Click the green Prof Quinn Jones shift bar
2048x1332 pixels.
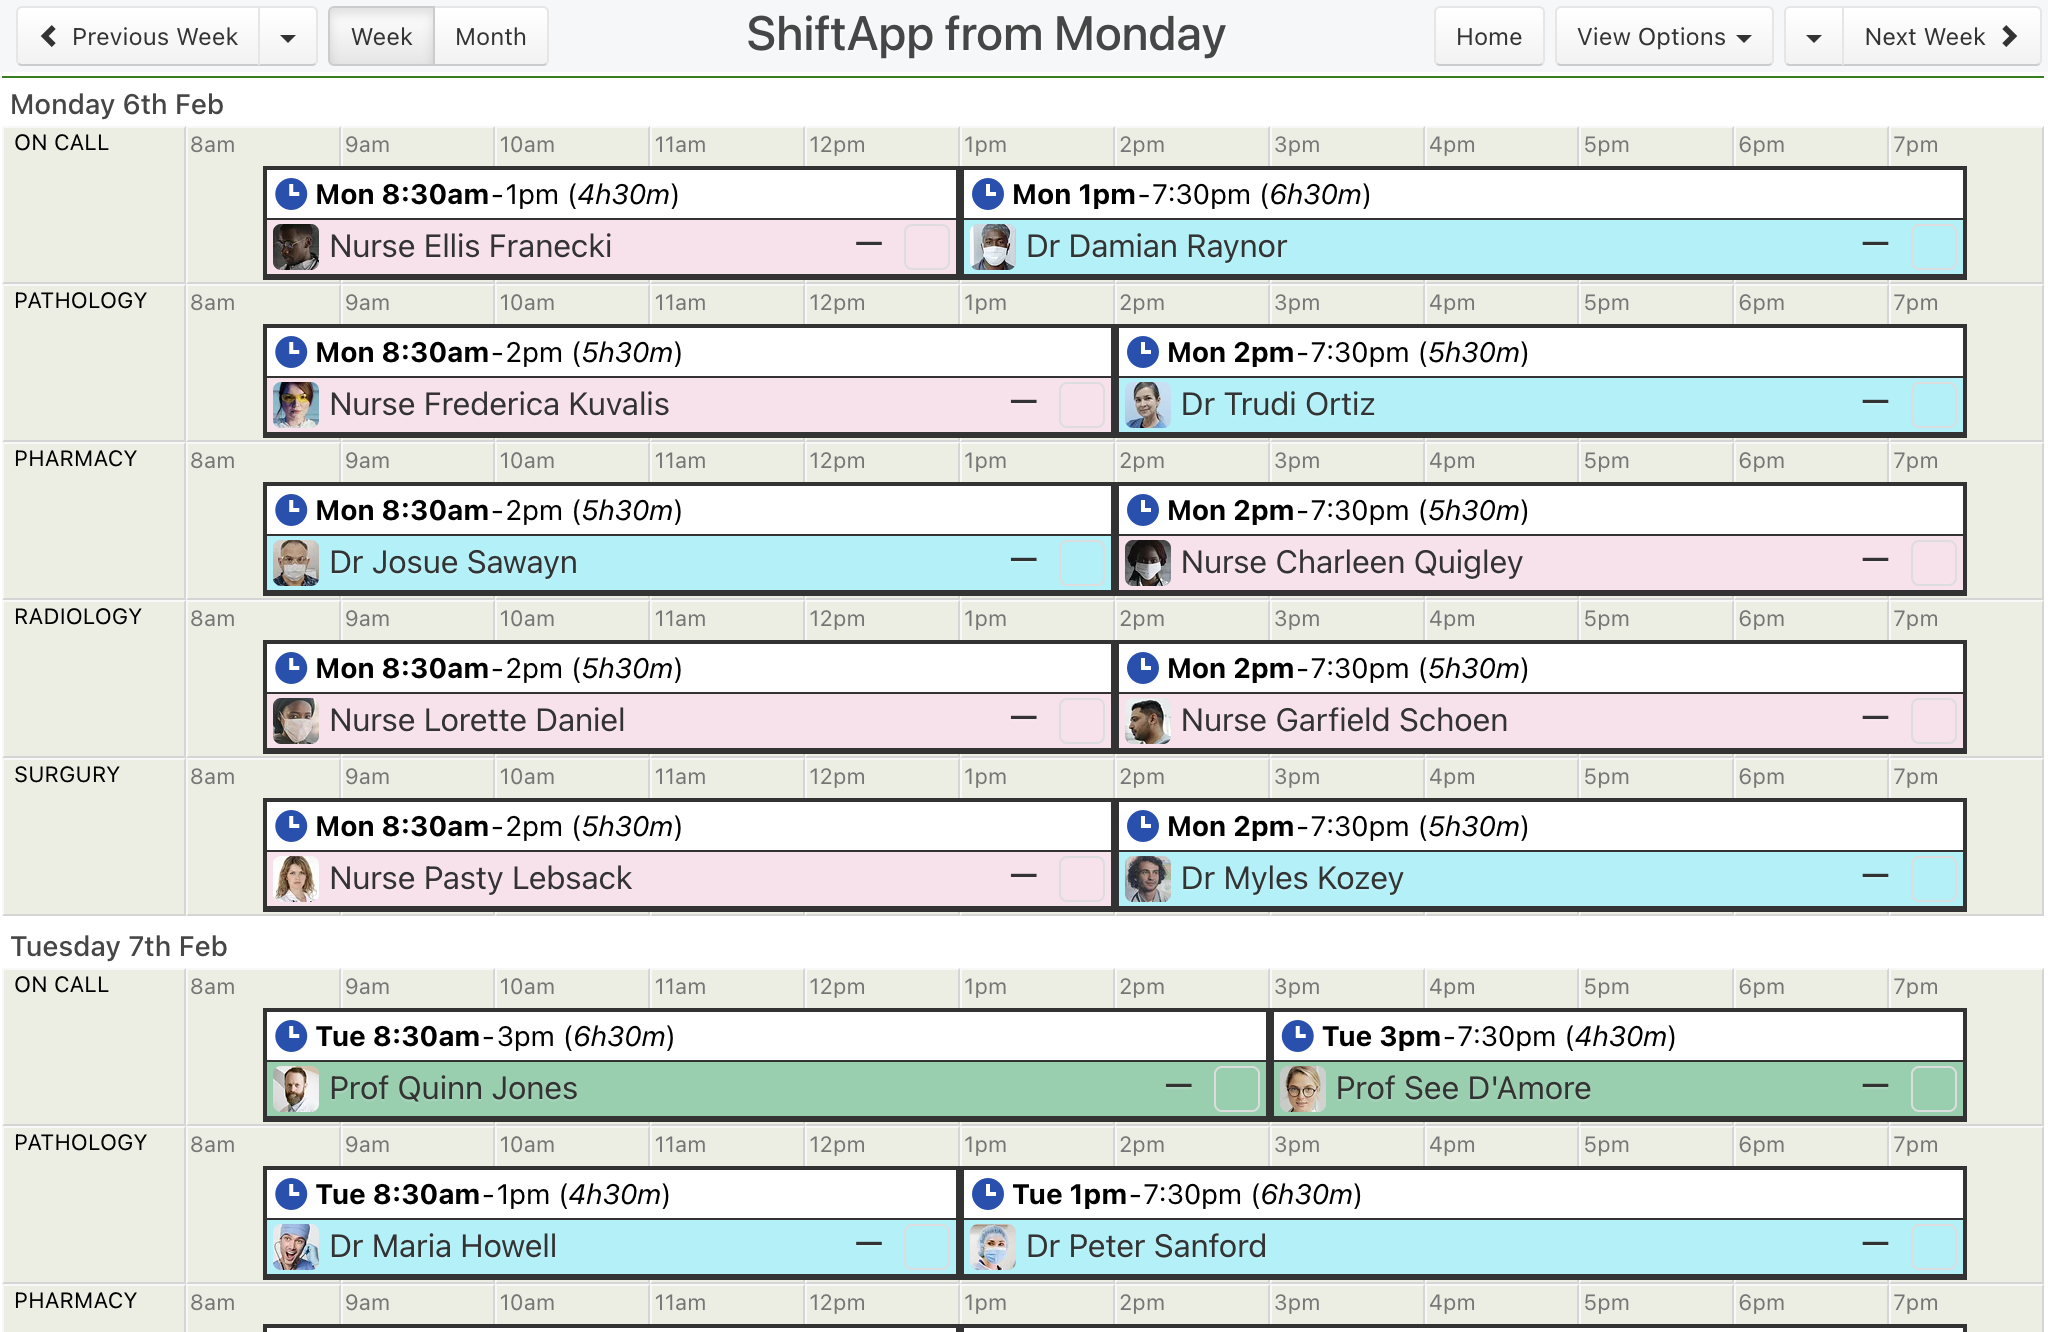pos(766,1089)
